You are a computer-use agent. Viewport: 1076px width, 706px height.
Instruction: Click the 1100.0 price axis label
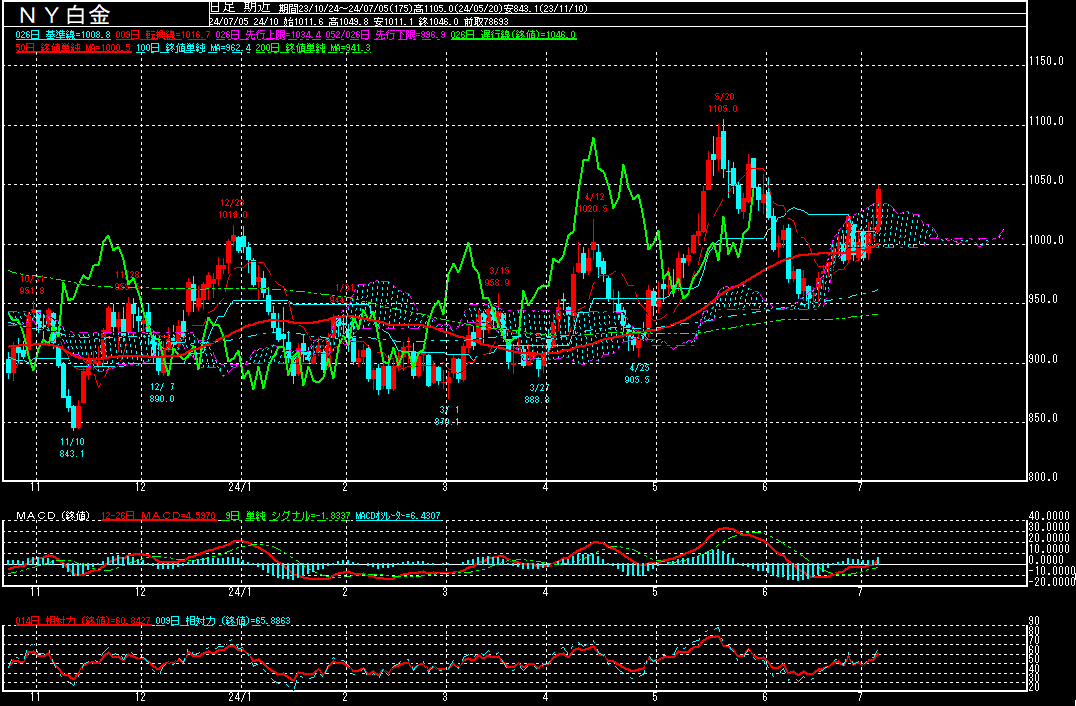pos(1046,121)
